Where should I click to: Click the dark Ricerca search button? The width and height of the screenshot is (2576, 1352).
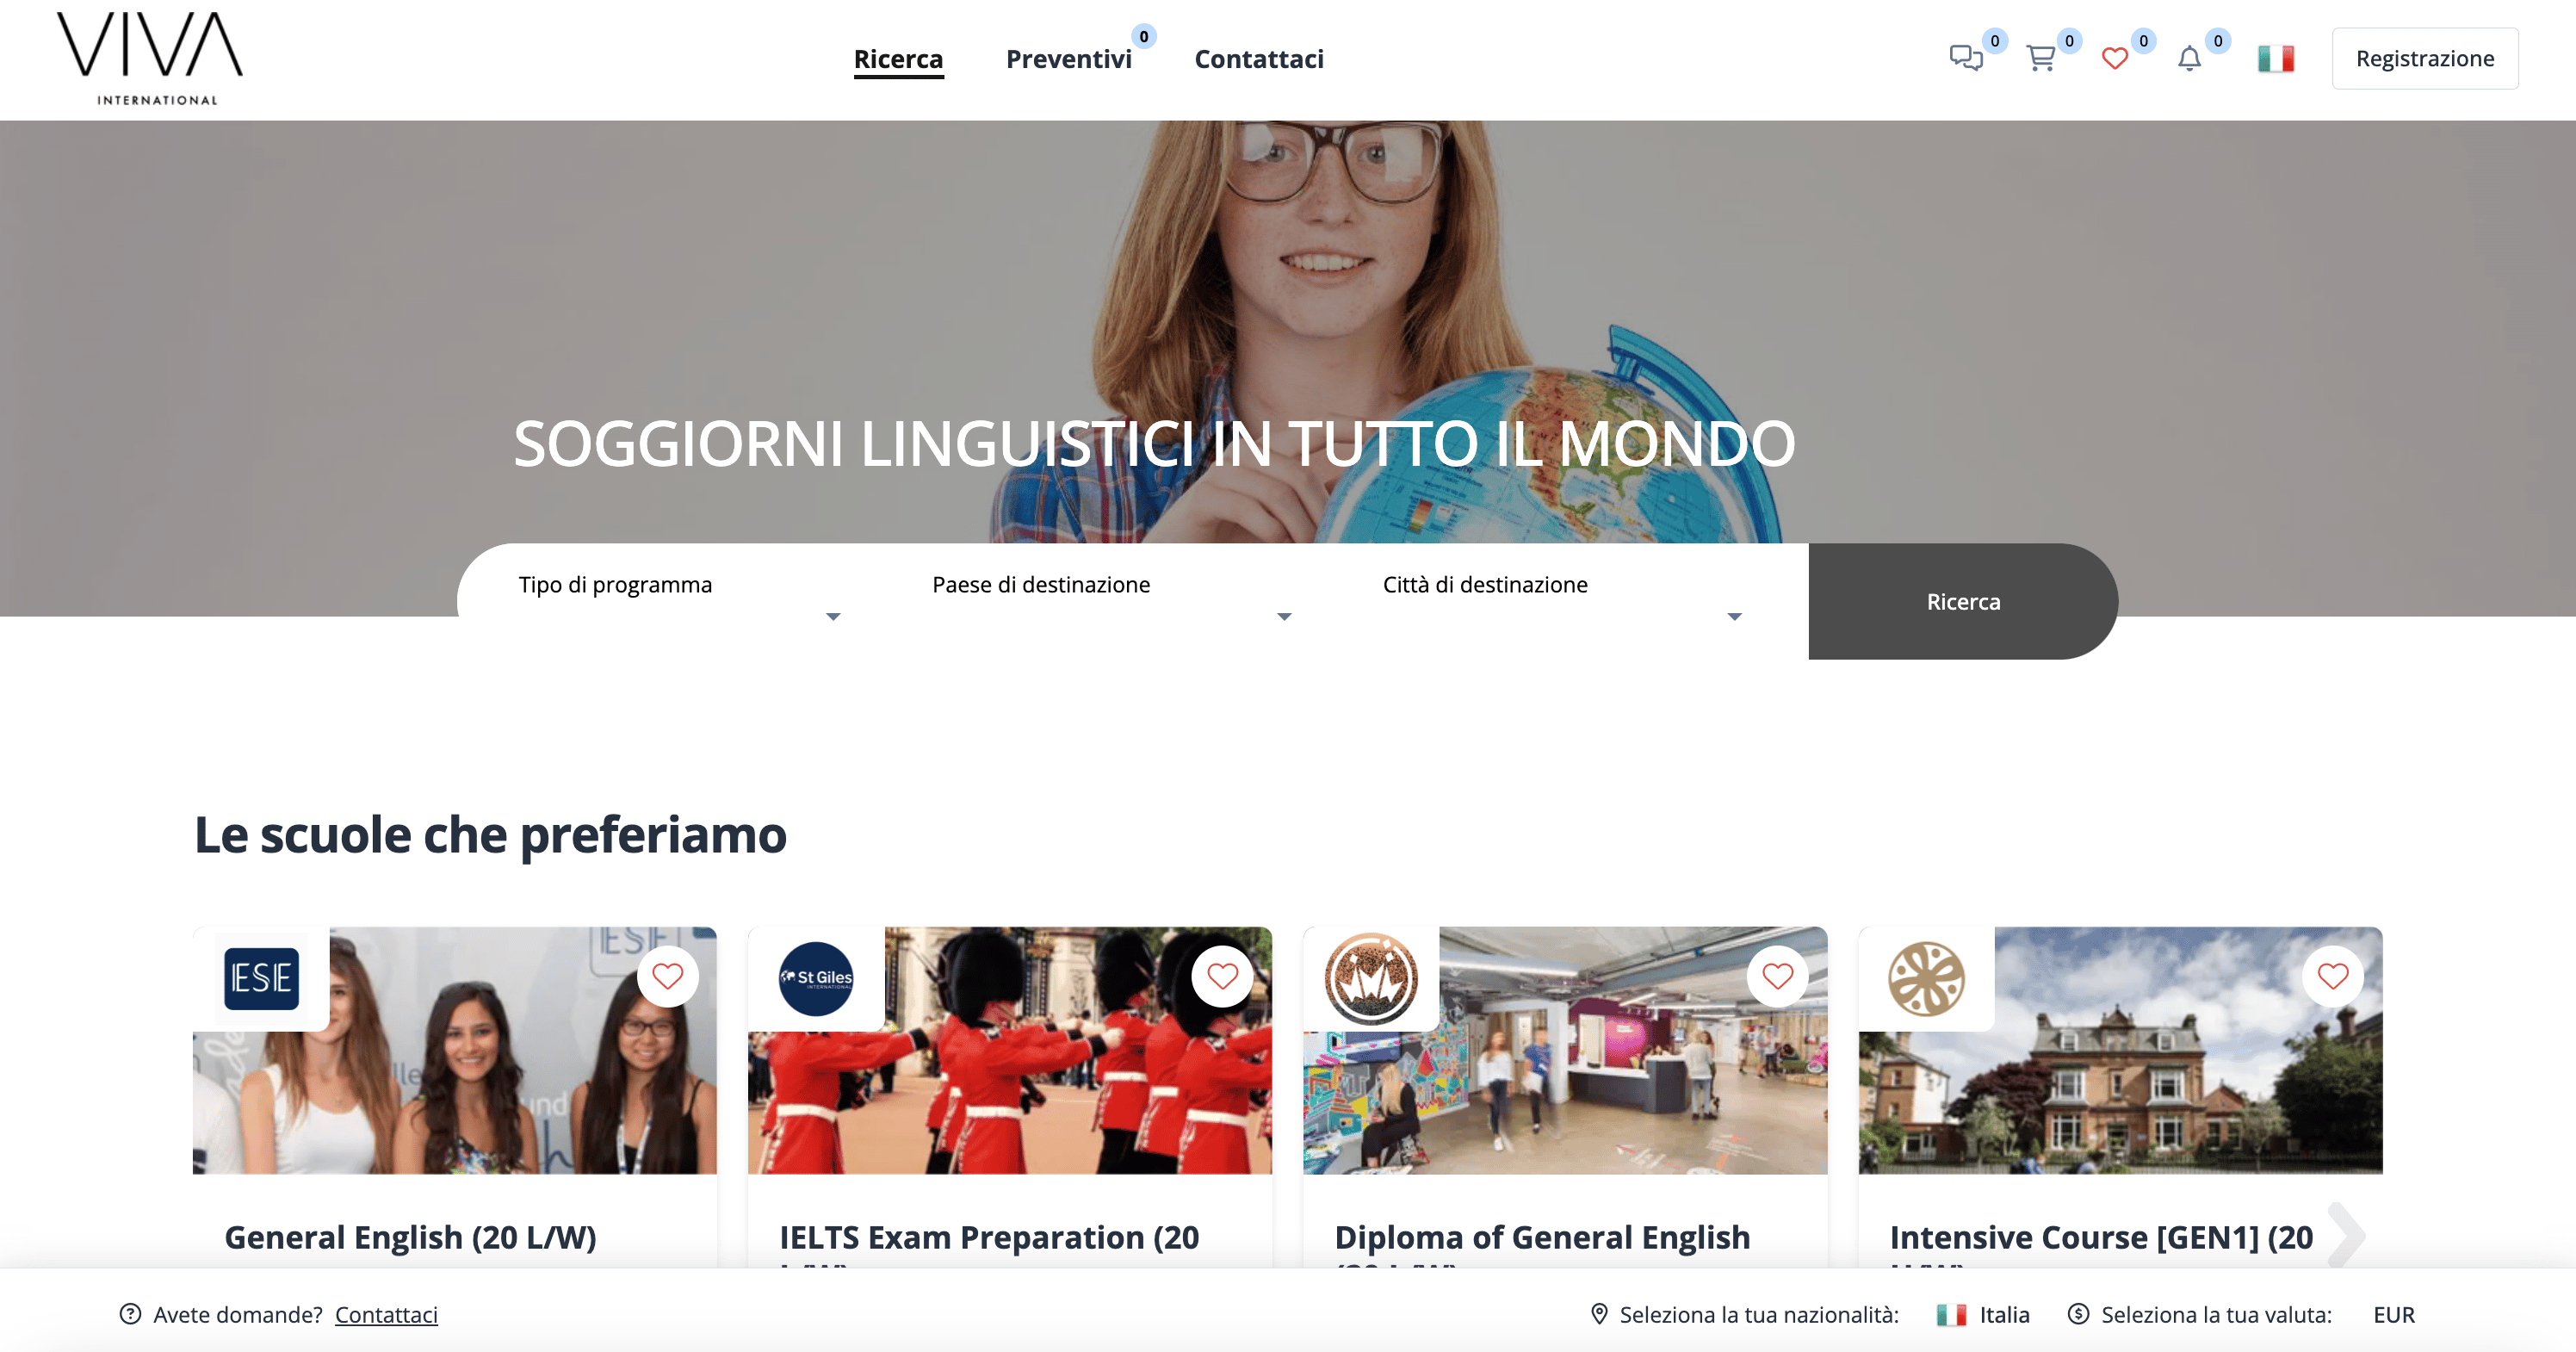(x=1963, y=601)
